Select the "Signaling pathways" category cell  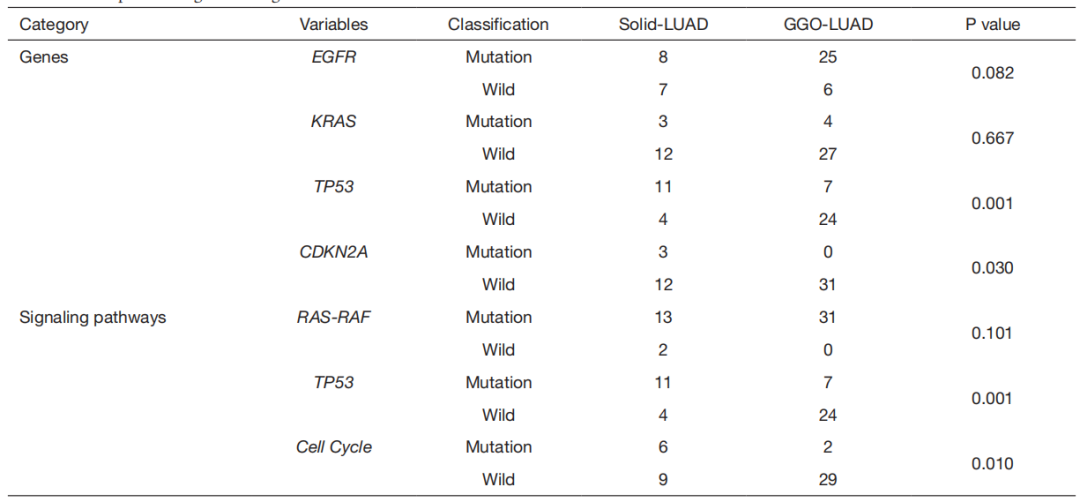click(93, 317)
